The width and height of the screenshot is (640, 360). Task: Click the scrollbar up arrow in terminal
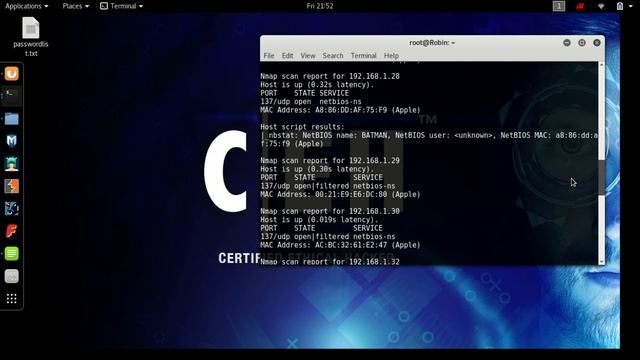(x=601, y=65)
